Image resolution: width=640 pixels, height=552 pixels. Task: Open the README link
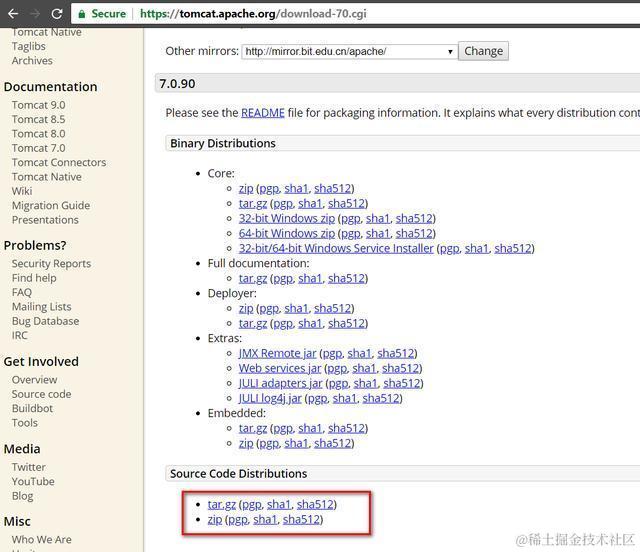coord(262,113)
